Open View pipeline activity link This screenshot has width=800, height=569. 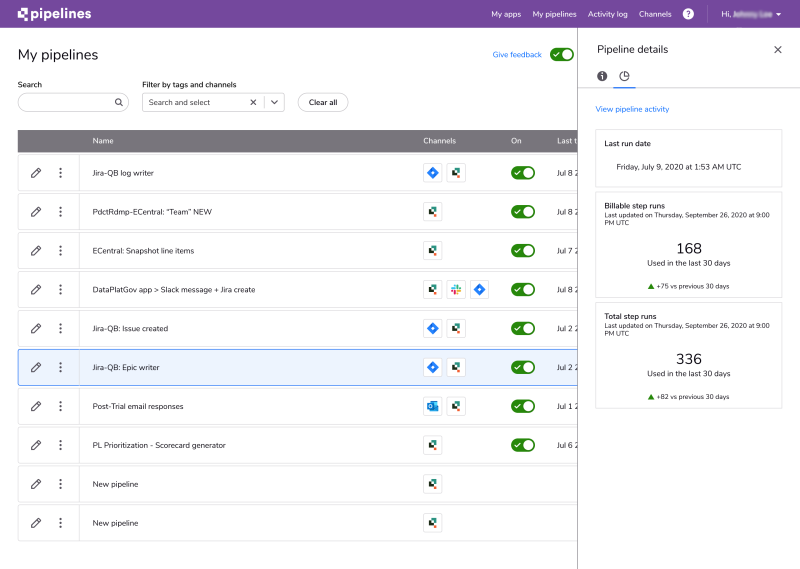tap(632, 109)
